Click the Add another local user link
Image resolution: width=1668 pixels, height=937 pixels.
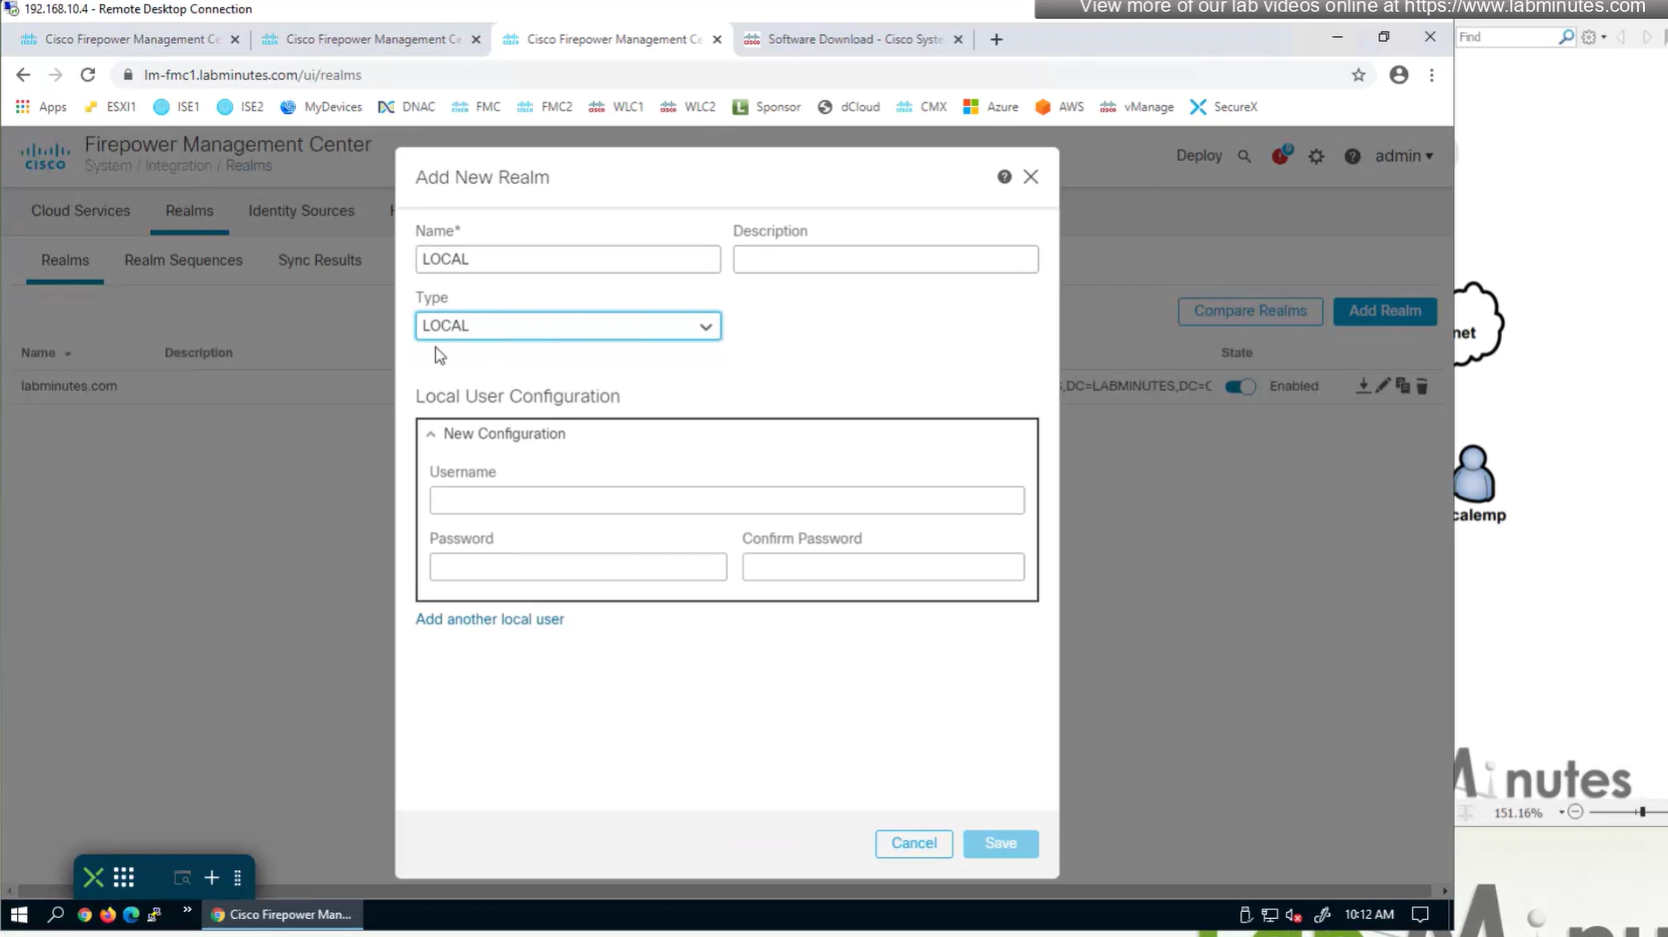coord(489,619)
